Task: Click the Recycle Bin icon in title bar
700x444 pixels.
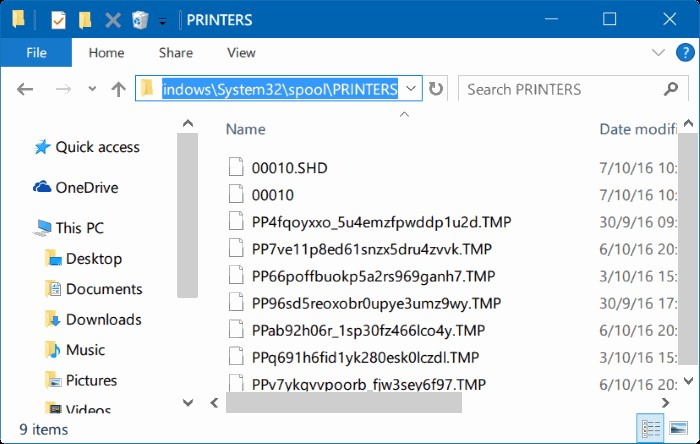Action: tap(140, 19)
